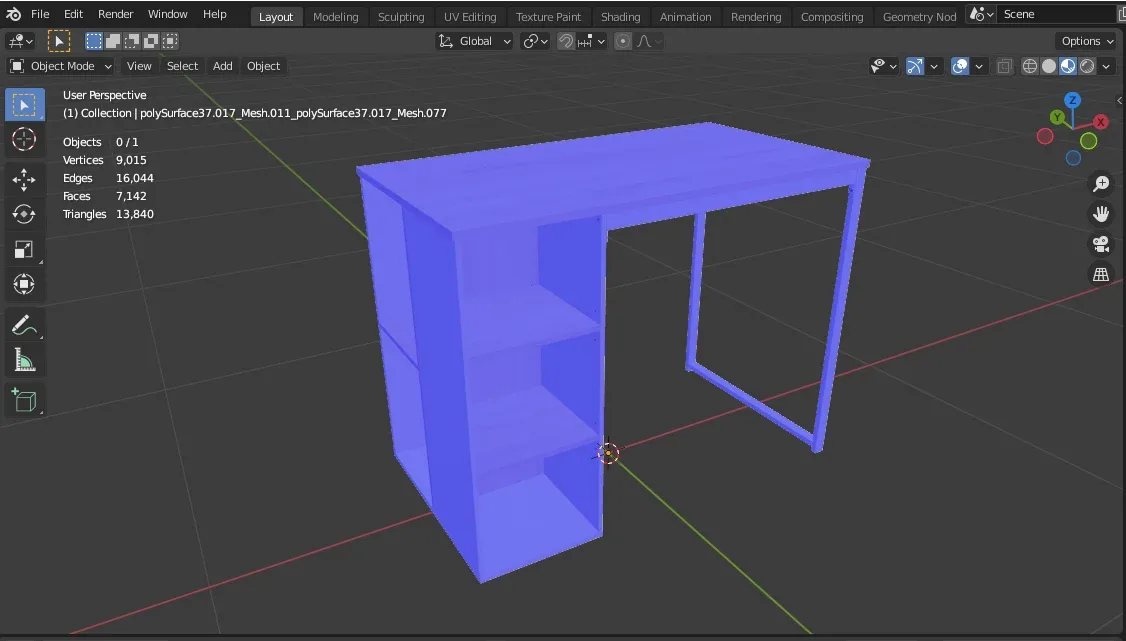Click the Zoom magnifier icon beside the viewport
Image resolution: width=1126 pixels, height=641 pixels.
tap(1100, 183)
